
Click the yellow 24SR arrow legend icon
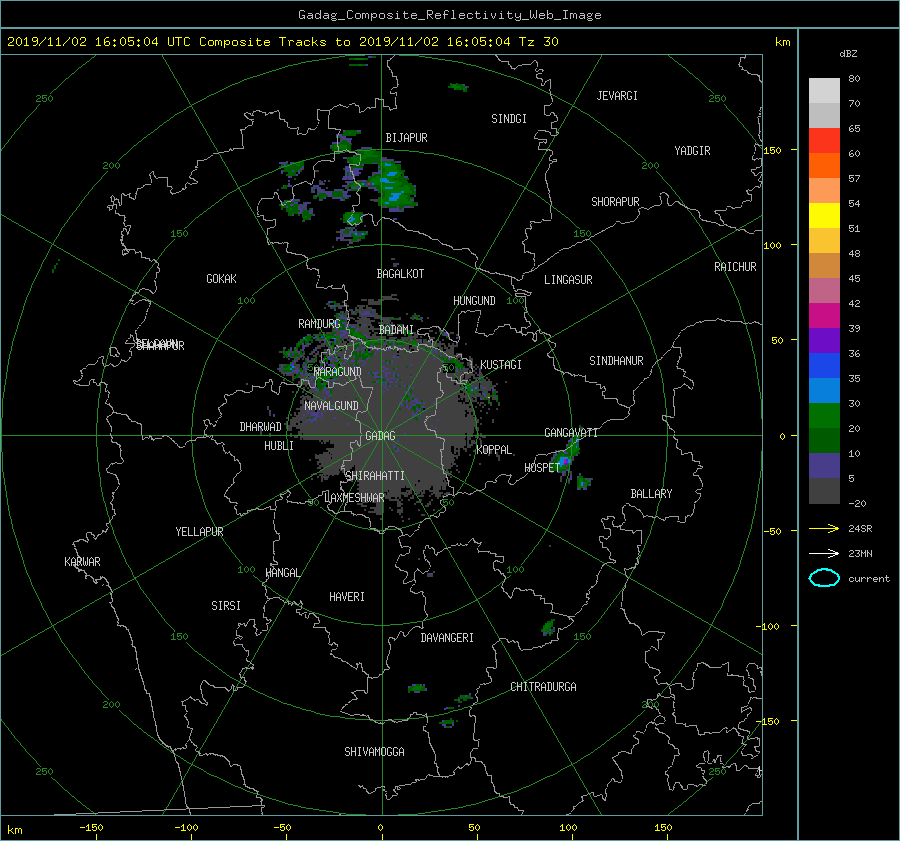pos(824,528)
